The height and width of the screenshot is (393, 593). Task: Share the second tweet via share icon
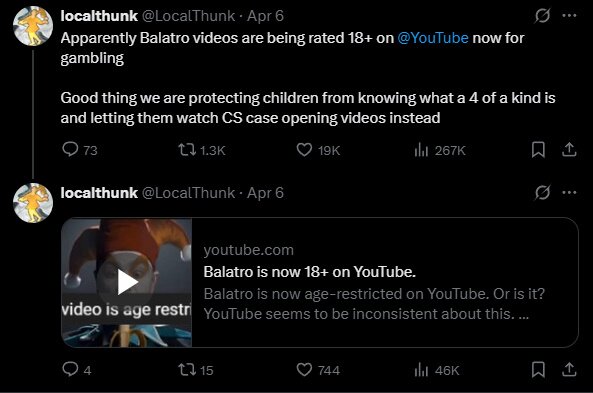tap(569, 370)
